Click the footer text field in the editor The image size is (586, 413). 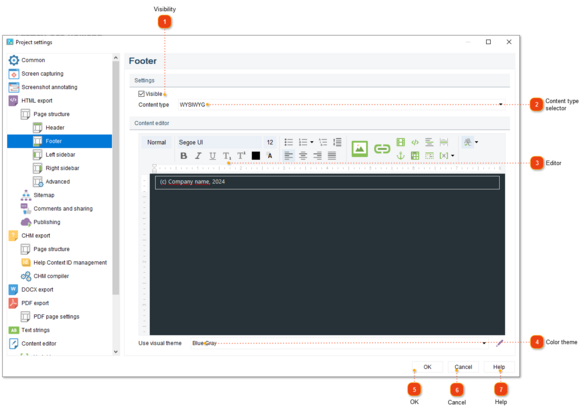pos(327,182)
